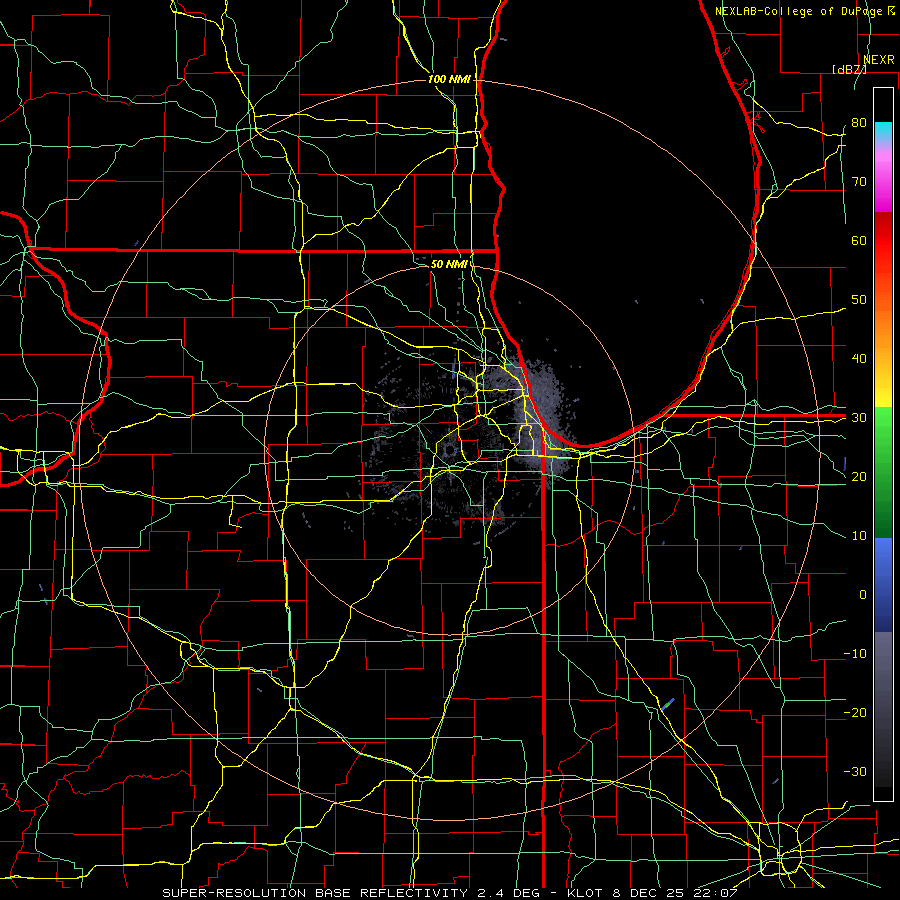
Task: Click the 100 NMI range ring label
Action: [x=449, y=79]
